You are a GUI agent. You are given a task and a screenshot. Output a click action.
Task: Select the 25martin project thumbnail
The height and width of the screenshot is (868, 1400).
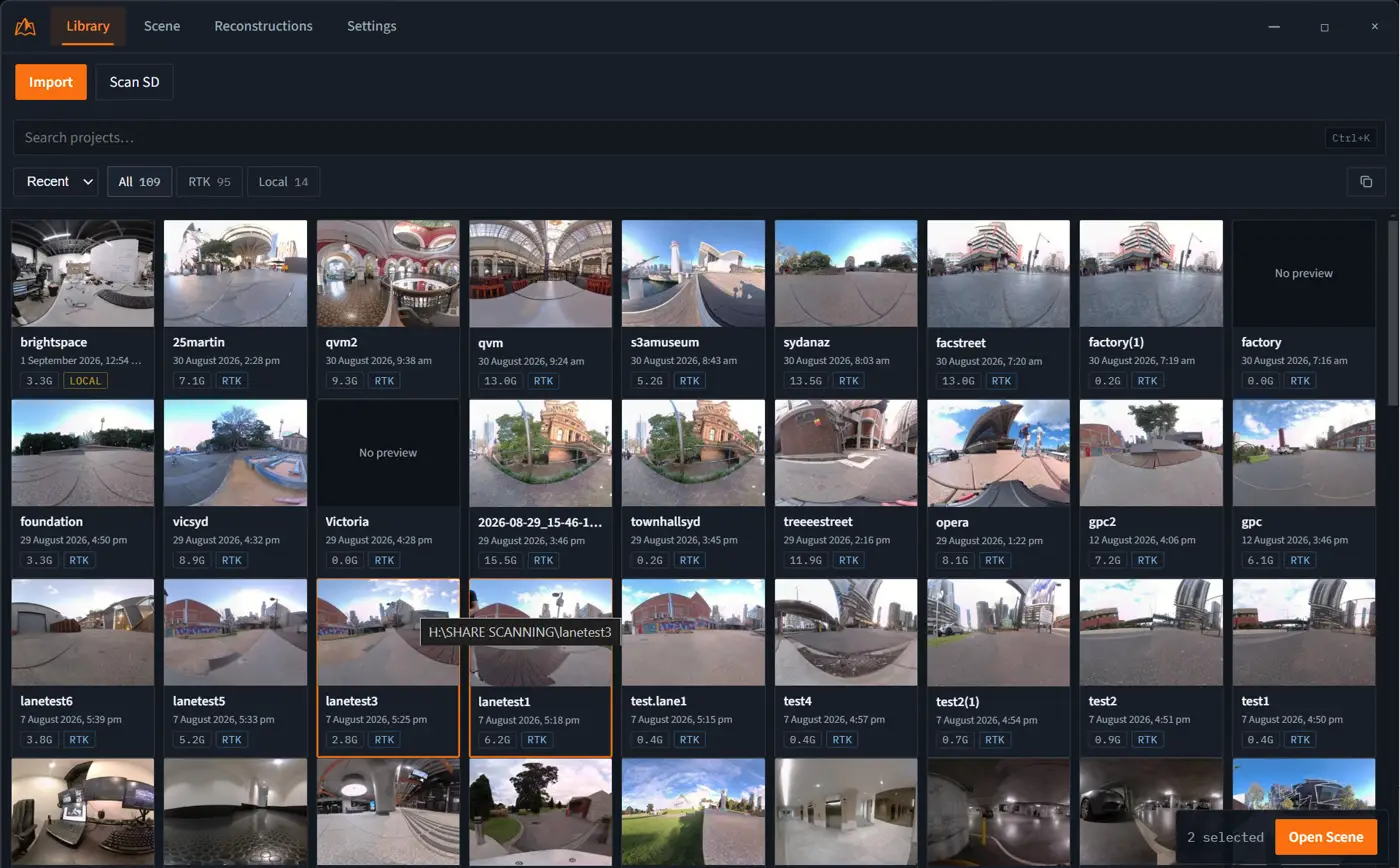(x=235, y=273)
